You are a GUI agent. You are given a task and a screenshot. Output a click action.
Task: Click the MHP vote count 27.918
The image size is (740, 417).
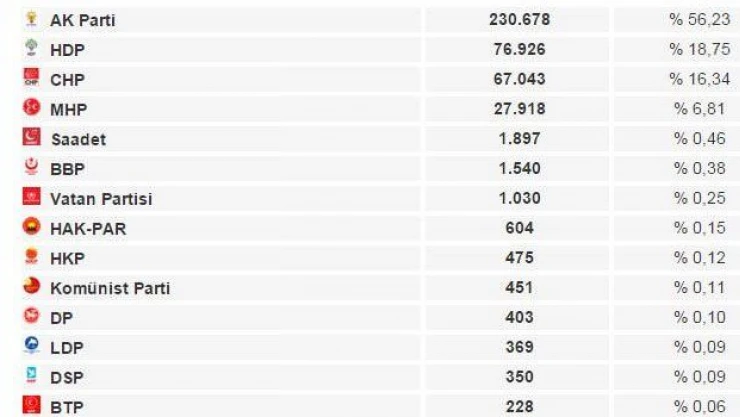tap(519, 108)
